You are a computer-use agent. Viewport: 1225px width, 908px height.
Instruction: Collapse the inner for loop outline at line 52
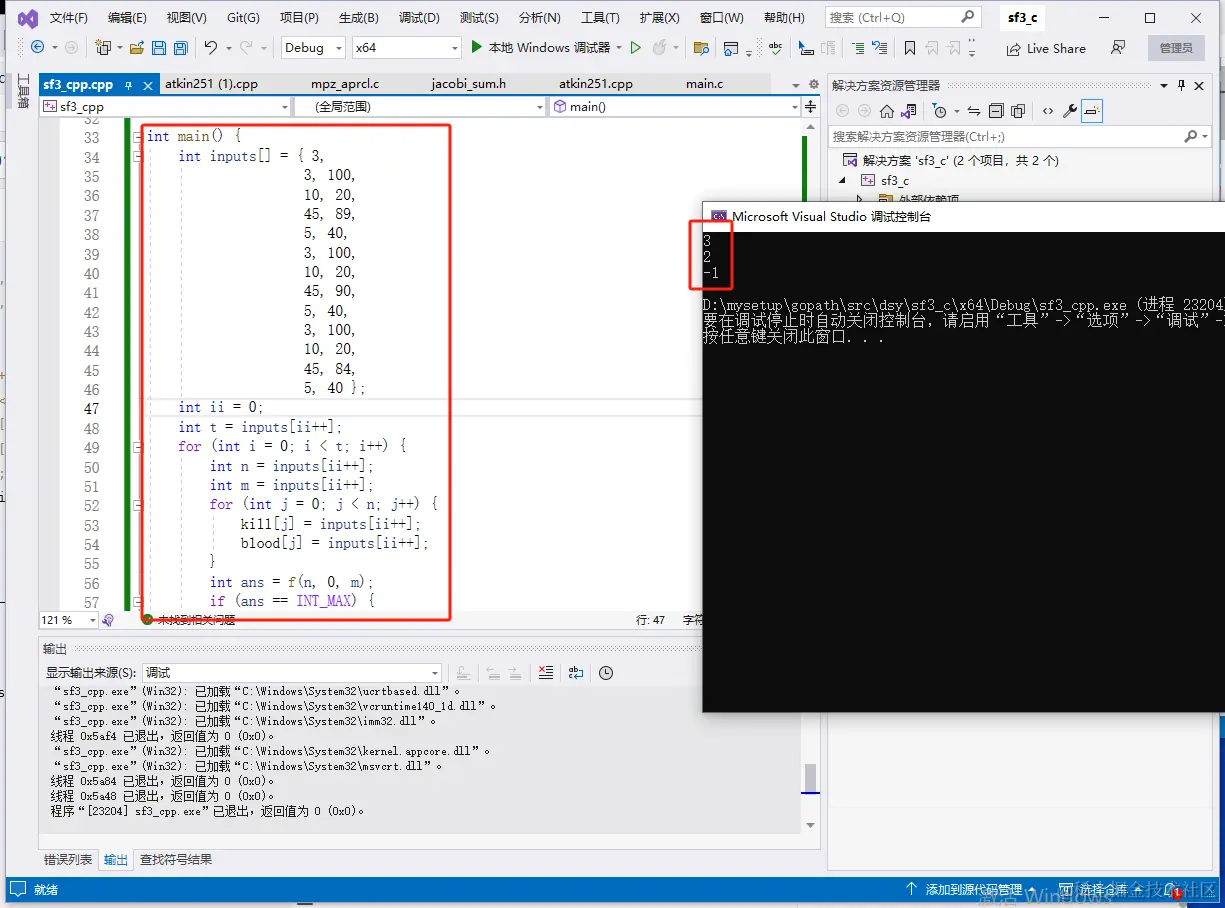click(137, 505)
